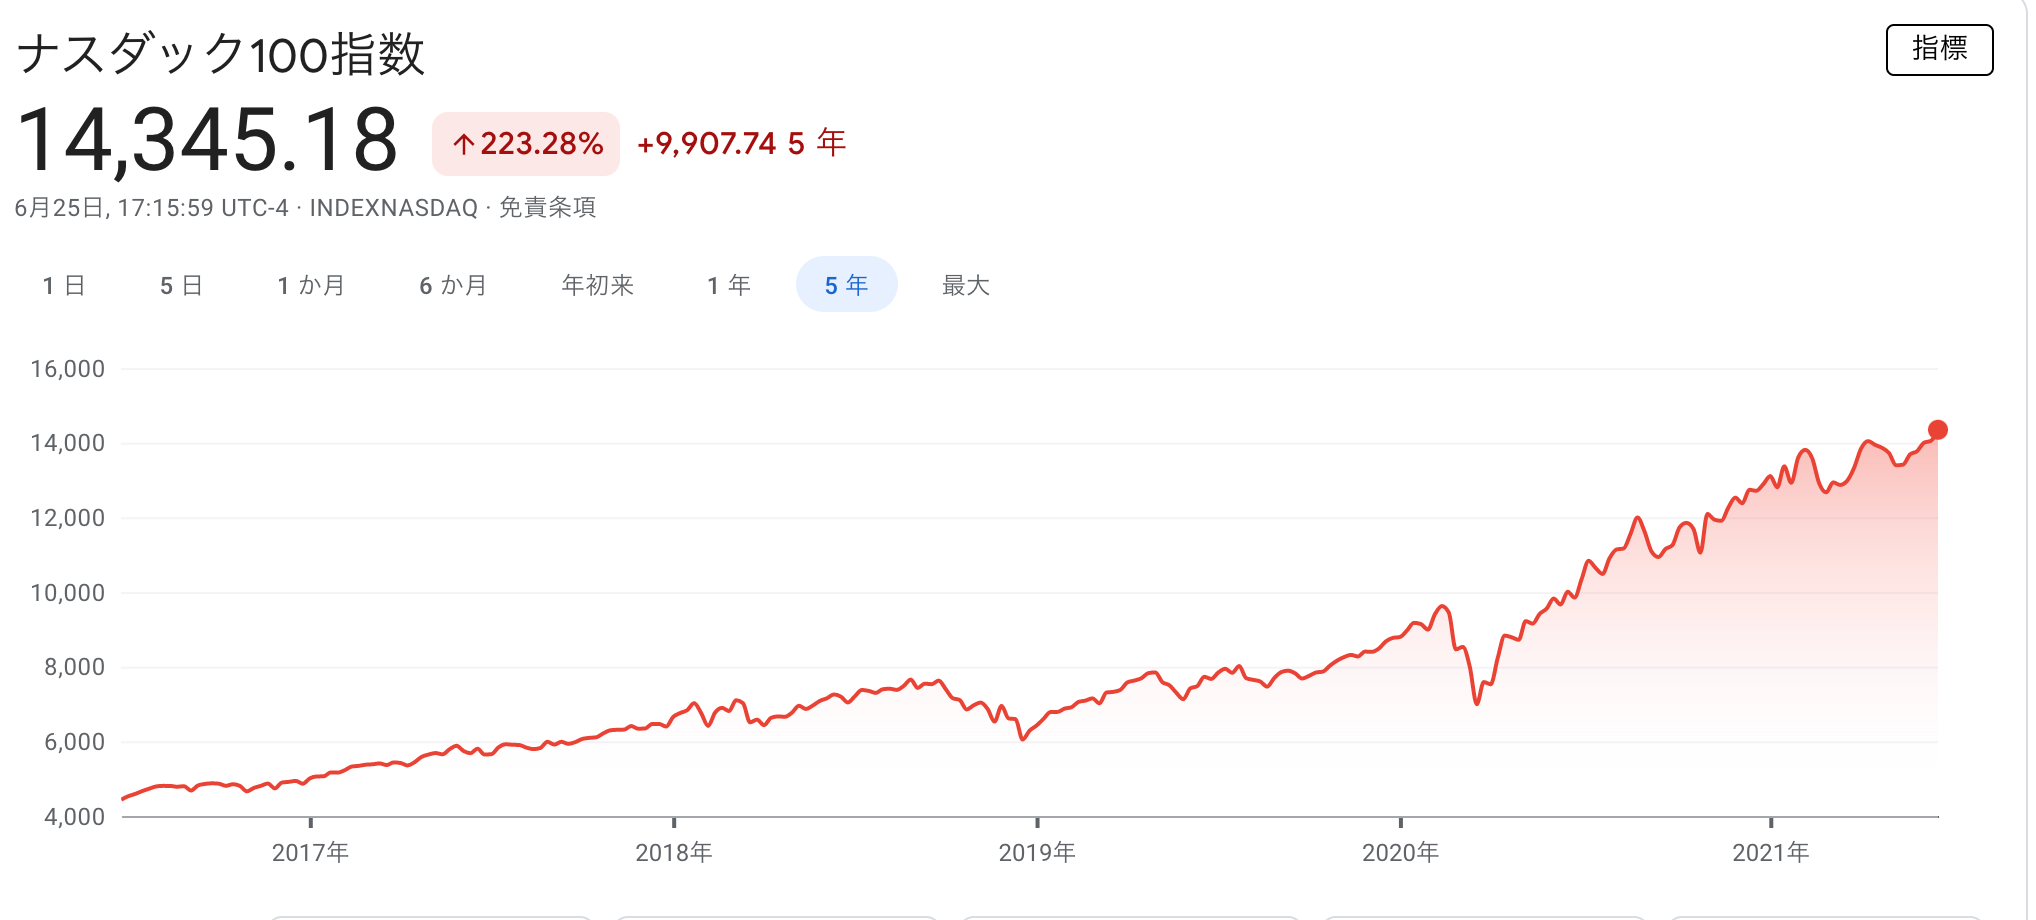Viewport: 2036px width, 920px height.
Task: Open the 最大 maximum range tab
Action: coord(965,286)
